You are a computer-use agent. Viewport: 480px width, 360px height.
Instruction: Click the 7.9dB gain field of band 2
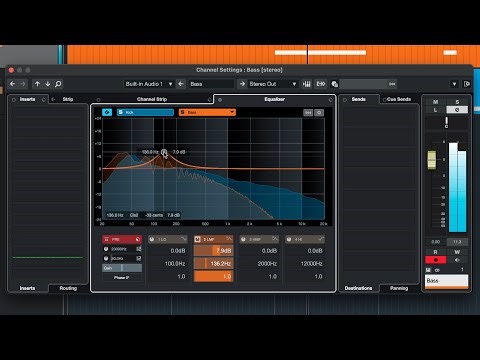213,251
